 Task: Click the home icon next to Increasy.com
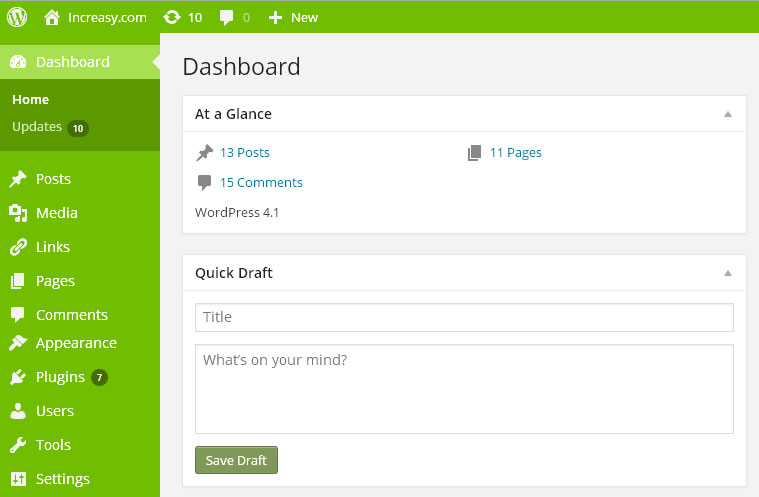click(52, 17)
